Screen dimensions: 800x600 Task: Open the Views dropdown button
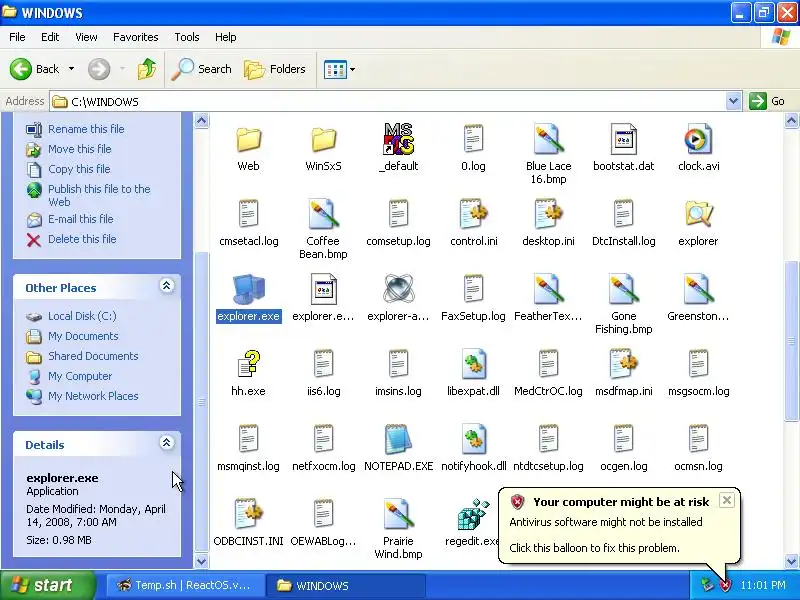tap(339, 69)
